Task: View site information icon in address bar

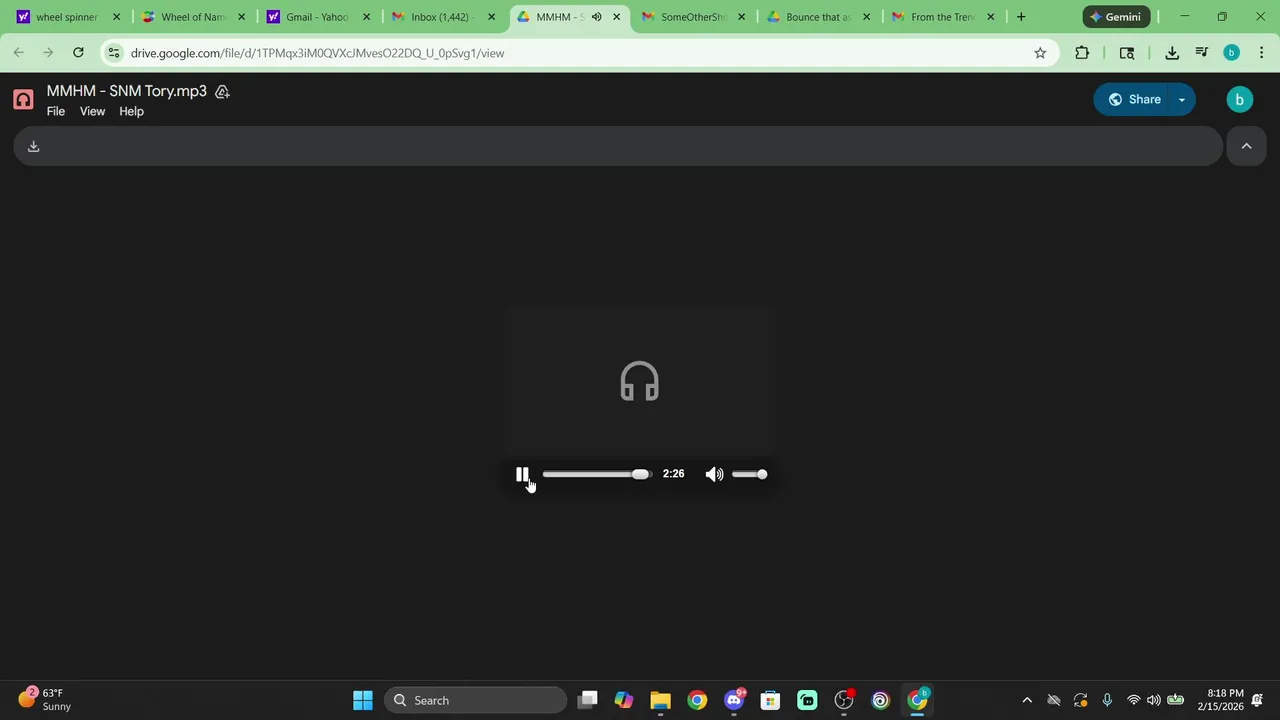Action: (114, 53)
